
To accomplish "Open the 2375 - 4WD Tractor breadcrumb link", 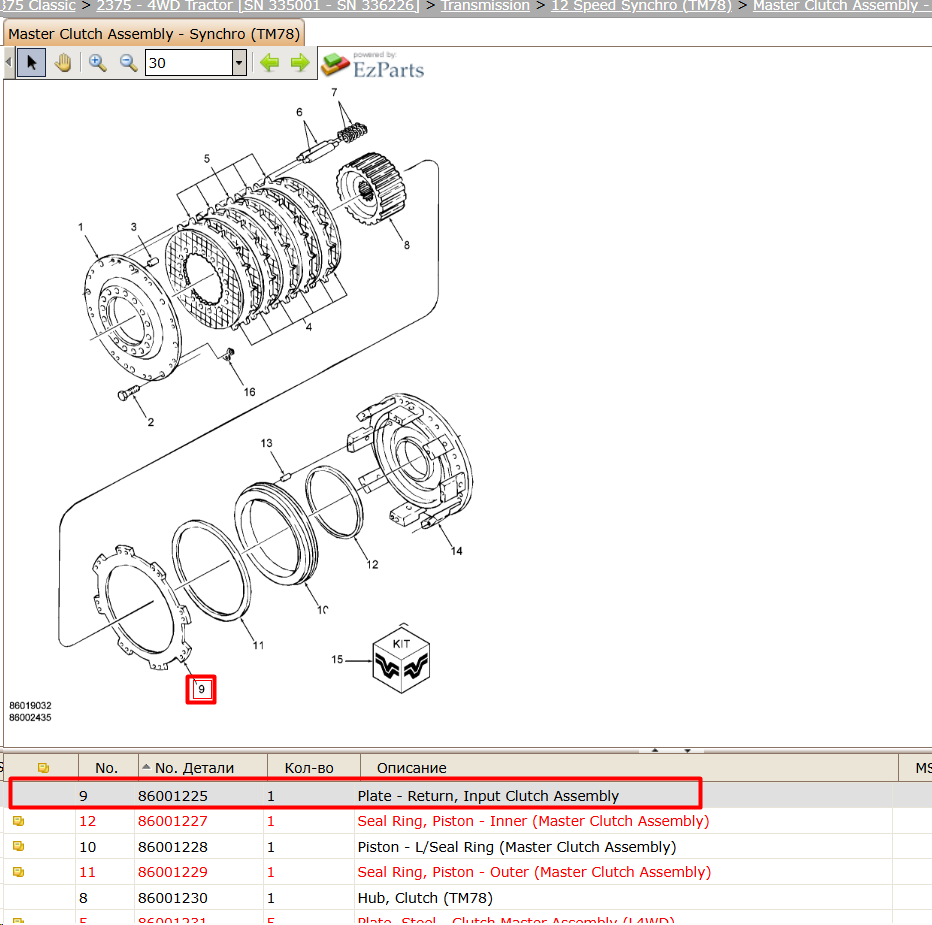I will (258, 6).
